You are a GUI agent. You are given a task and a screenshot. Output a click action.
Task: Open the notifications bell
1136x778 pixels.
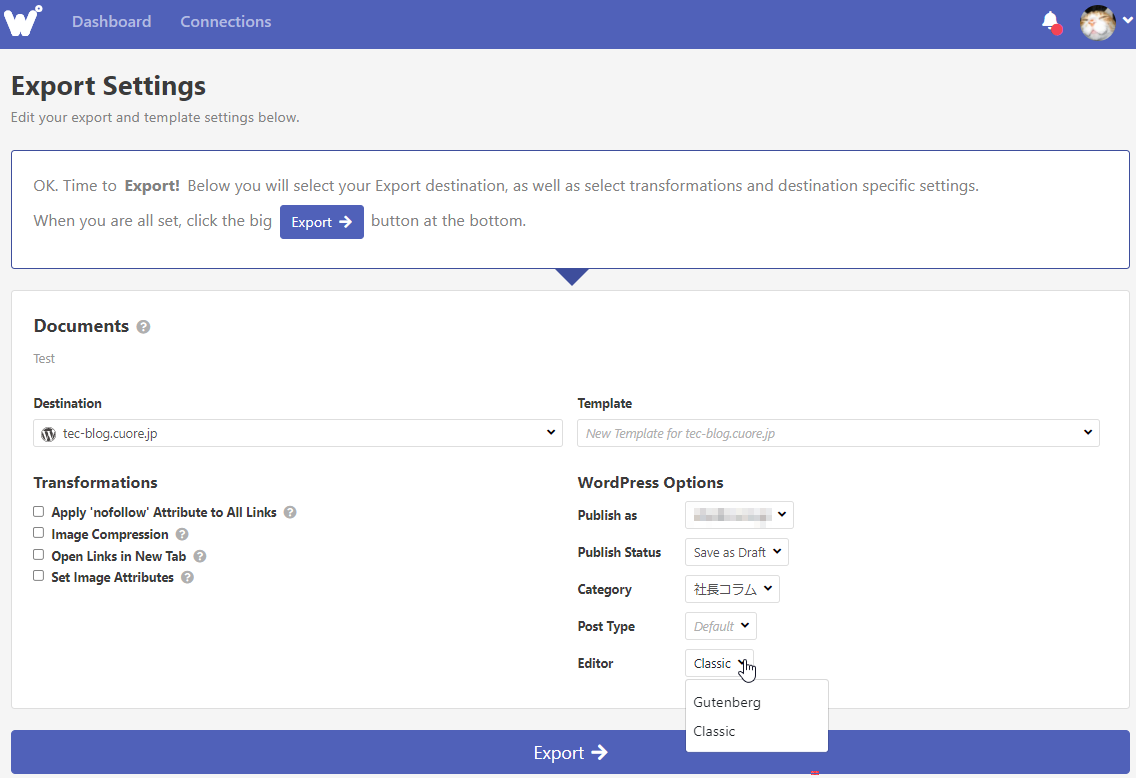coord(1050,21)
